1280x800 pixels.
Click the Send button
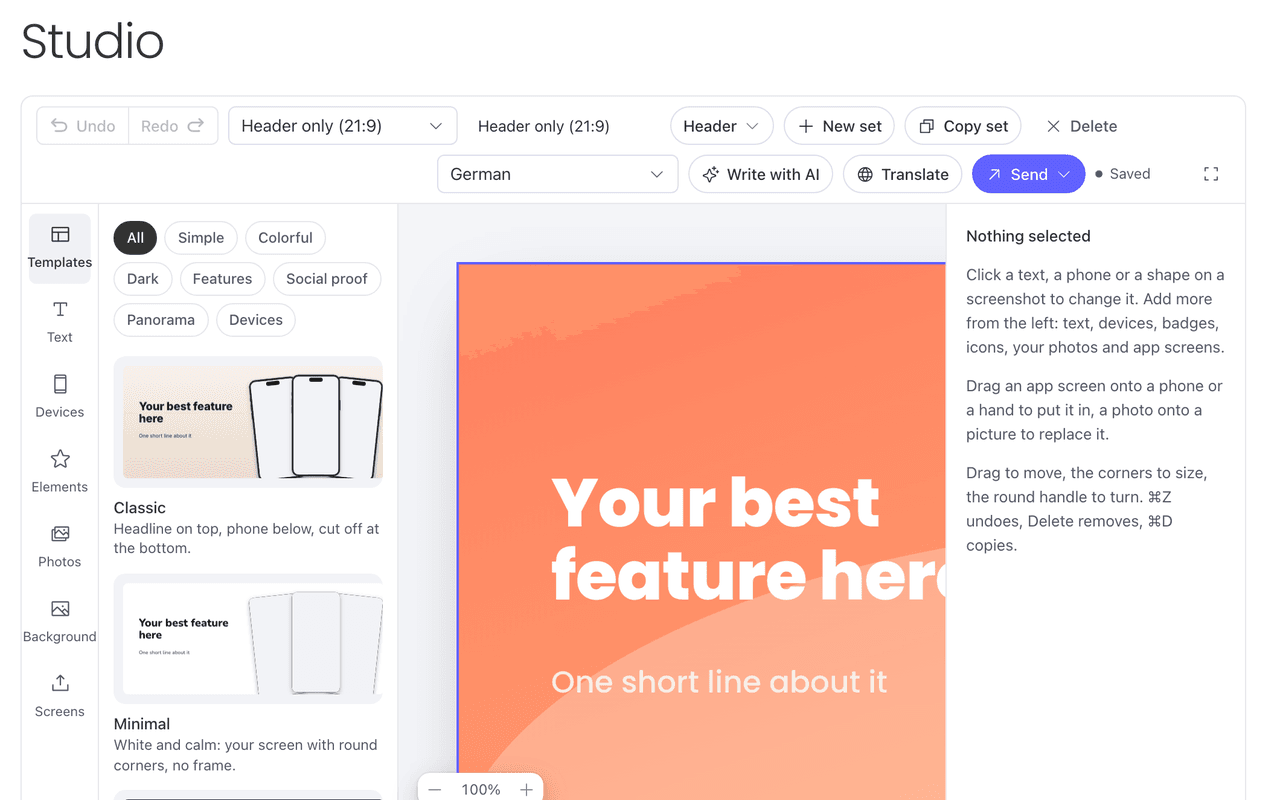click(1028, 174)
